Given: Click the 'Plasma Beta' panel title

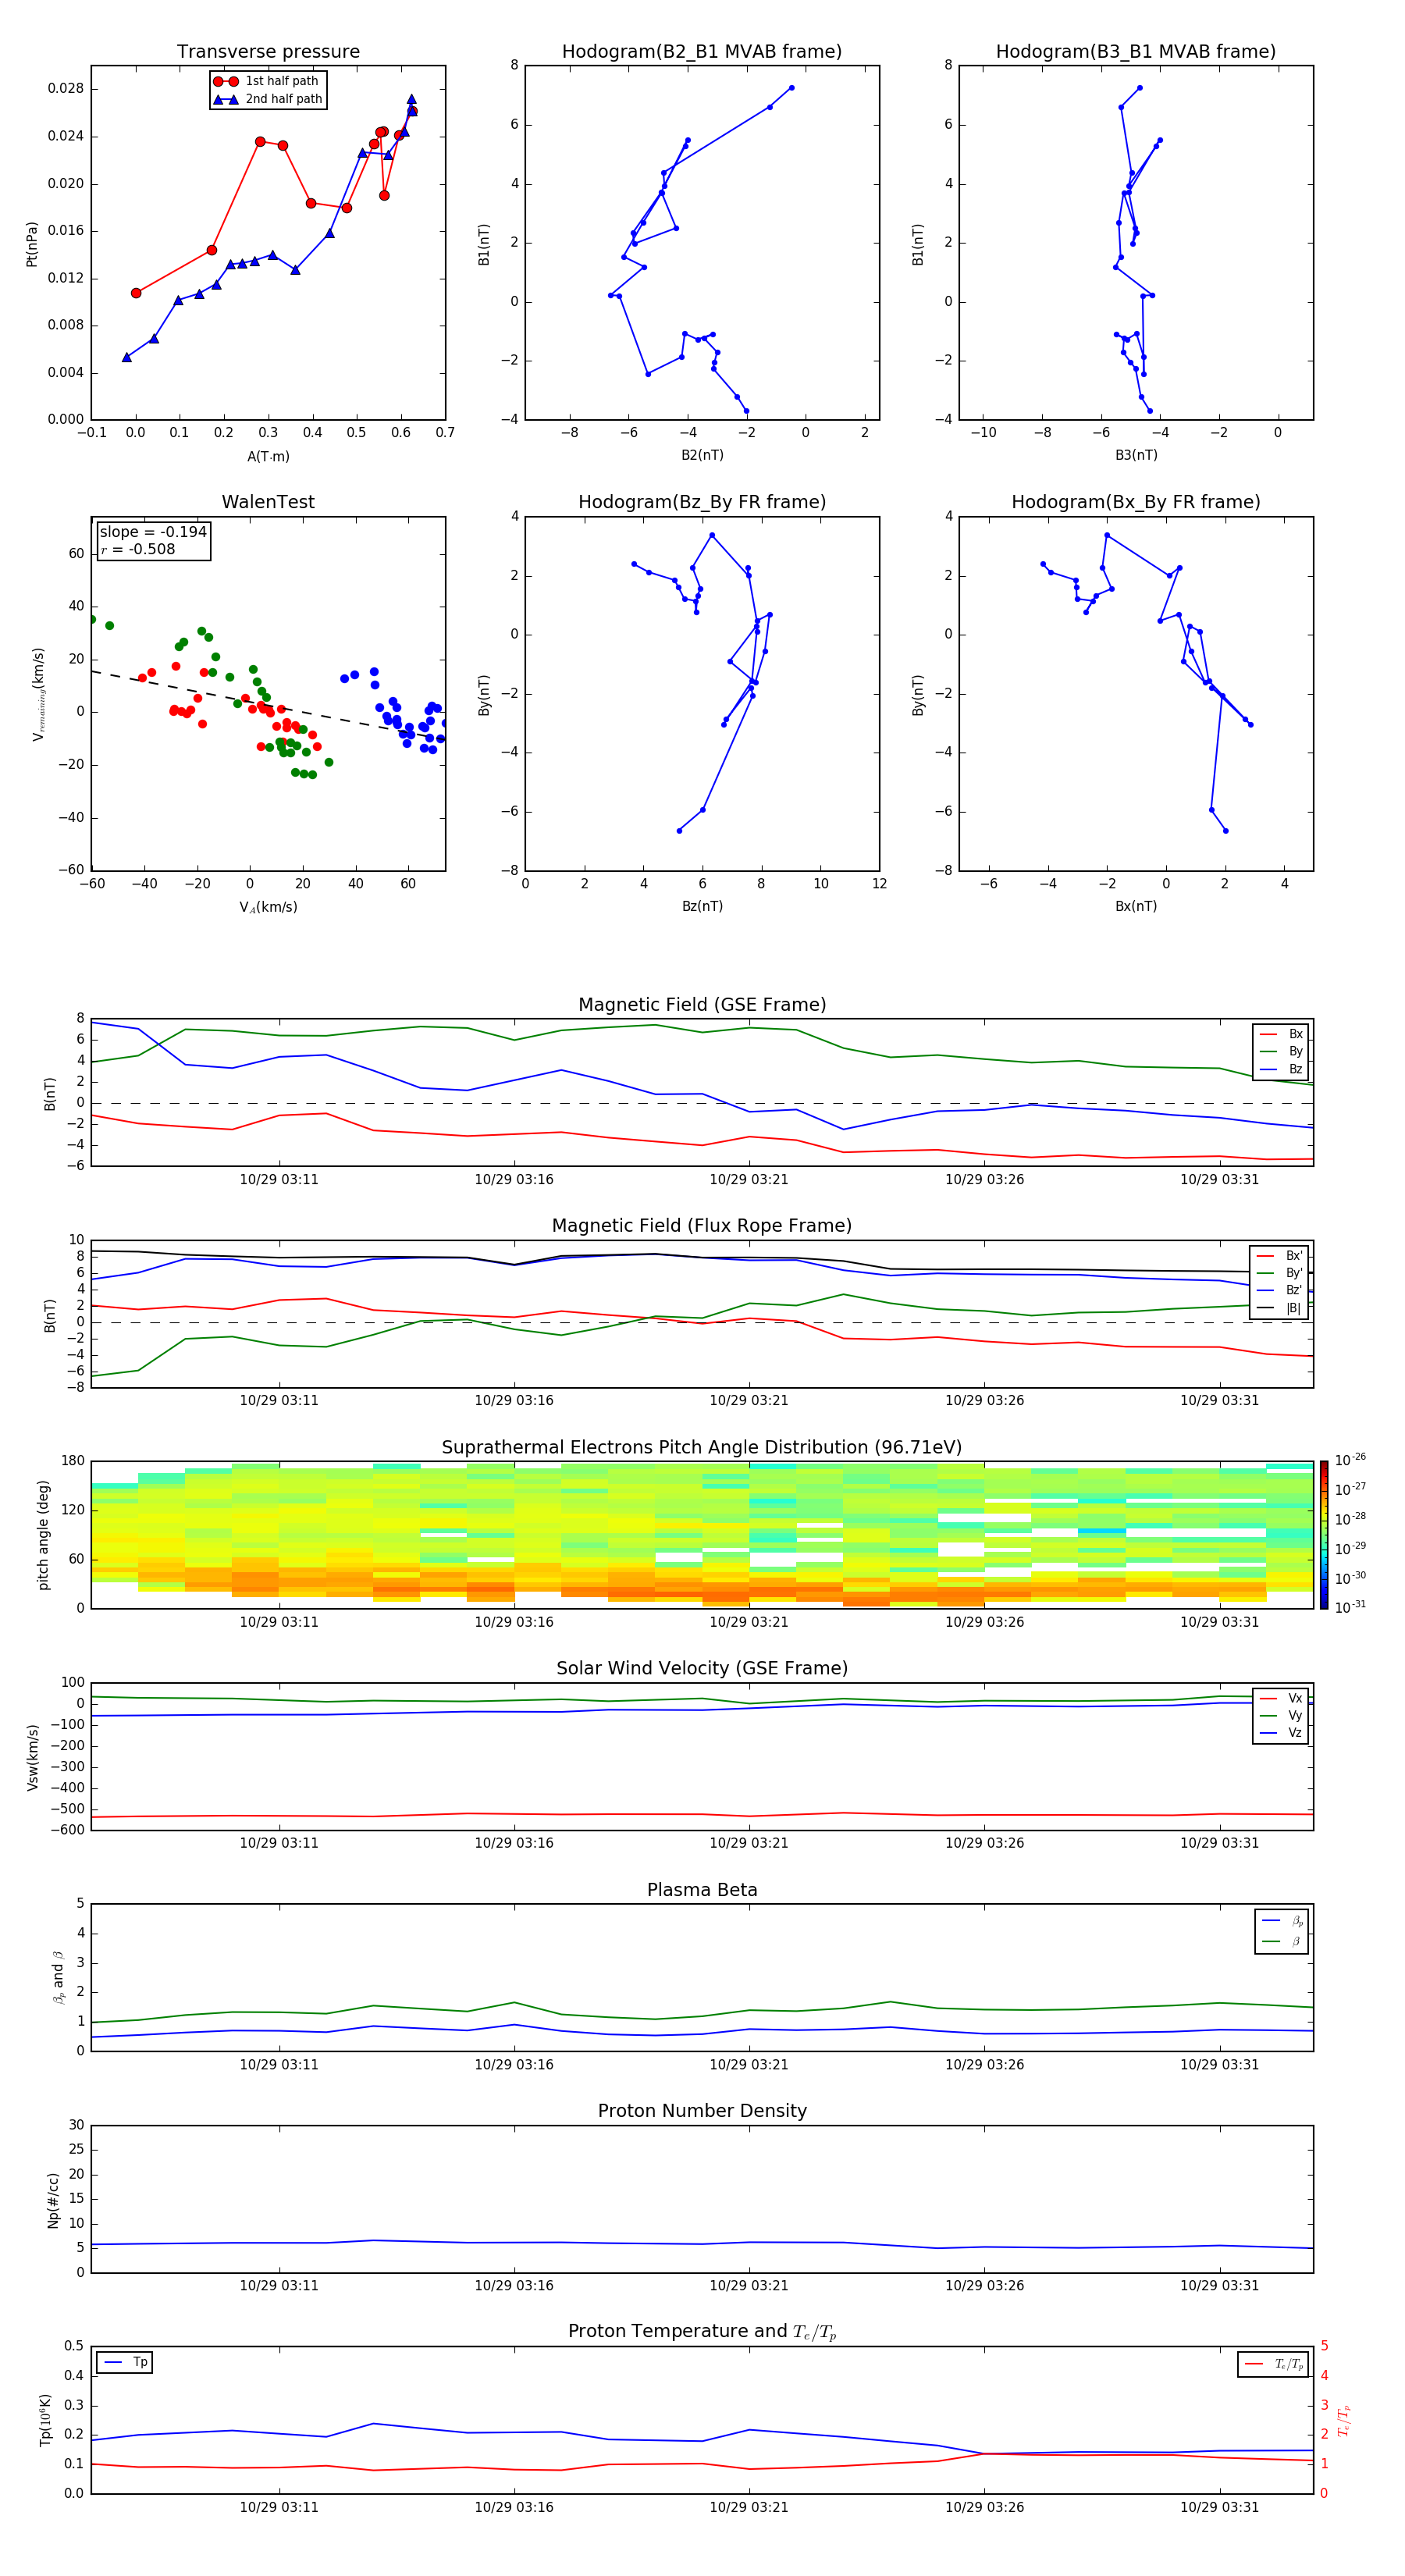Looking at the screenshot, I should (x=702, y=1891).
